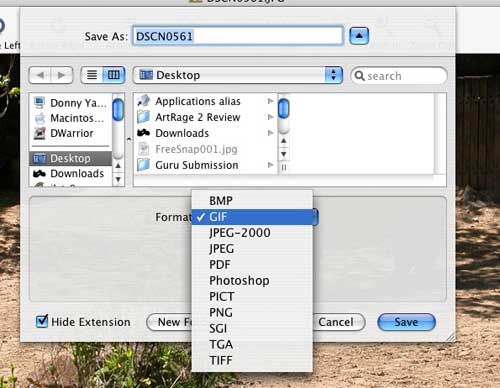Switch to list view

pos(92,75)
